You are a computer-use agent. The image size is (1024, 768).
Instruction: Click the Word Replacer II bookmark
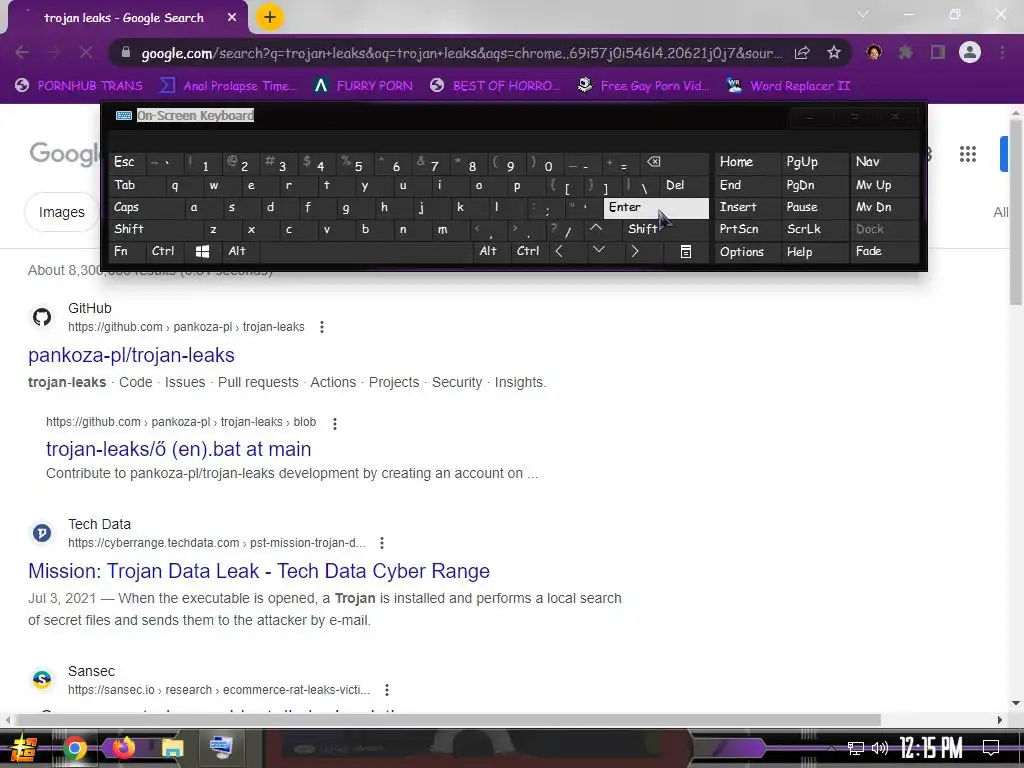point(788,86)
